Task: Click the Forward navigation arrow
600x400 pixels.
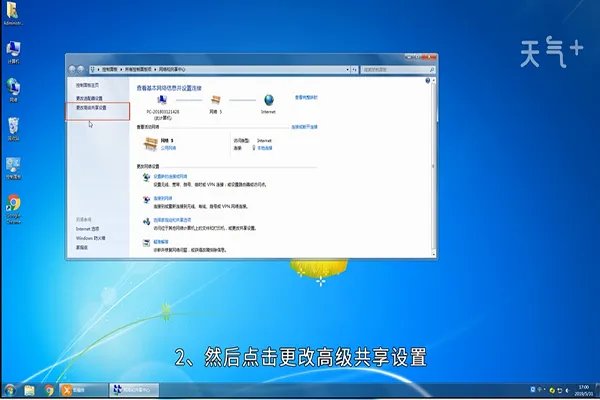Action: [x=81, y=69]
